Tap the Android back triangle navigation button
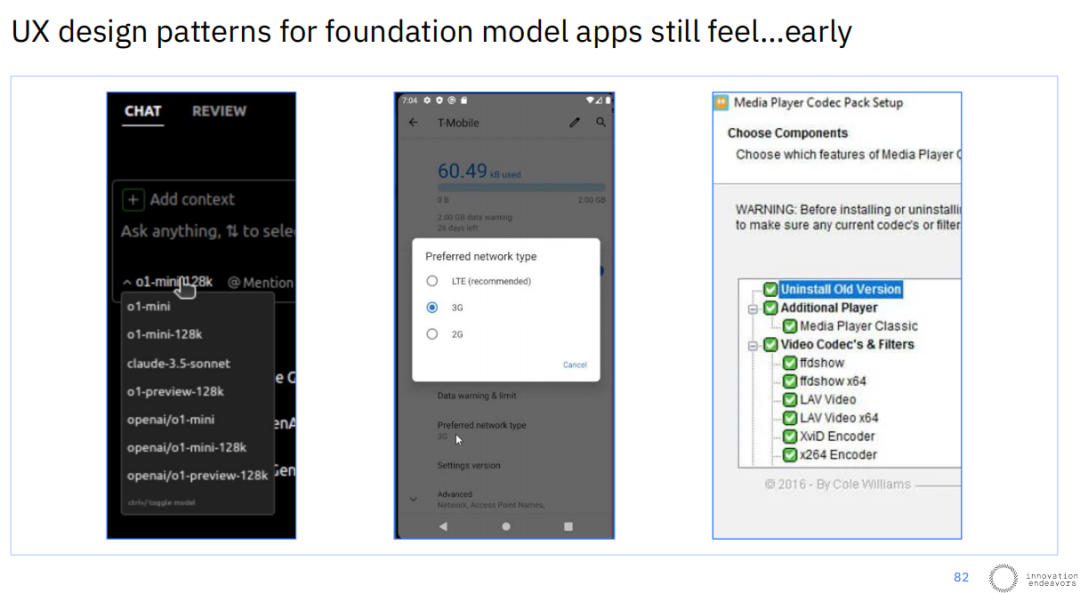Image resolution: width=1080 pixels, height=593 pixels. click(x=443, y=526)
